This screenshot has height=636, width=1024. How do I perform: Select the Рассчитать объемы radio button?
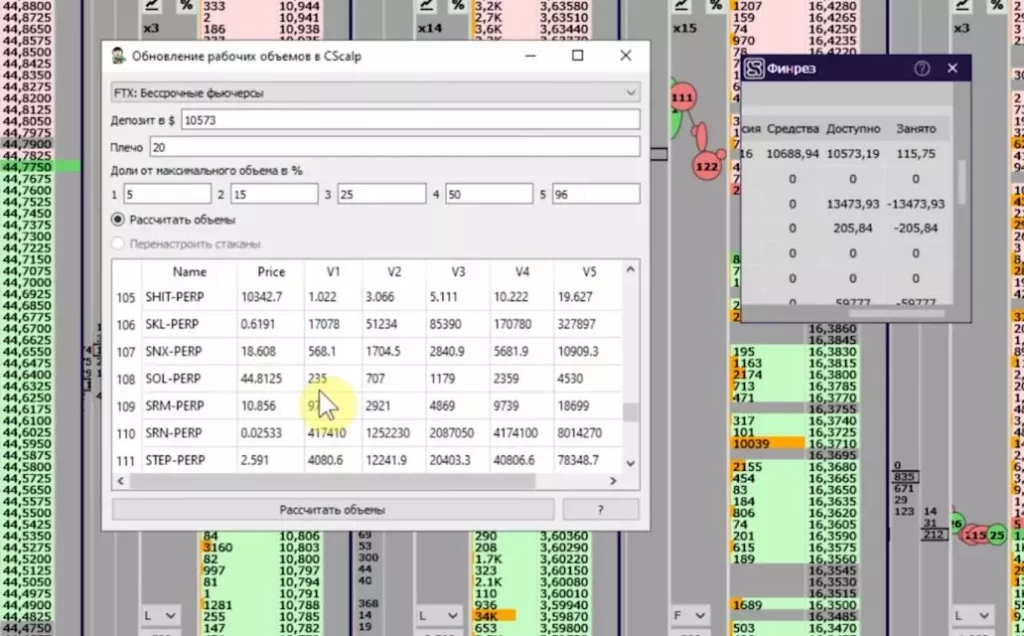tap(118, 219)
